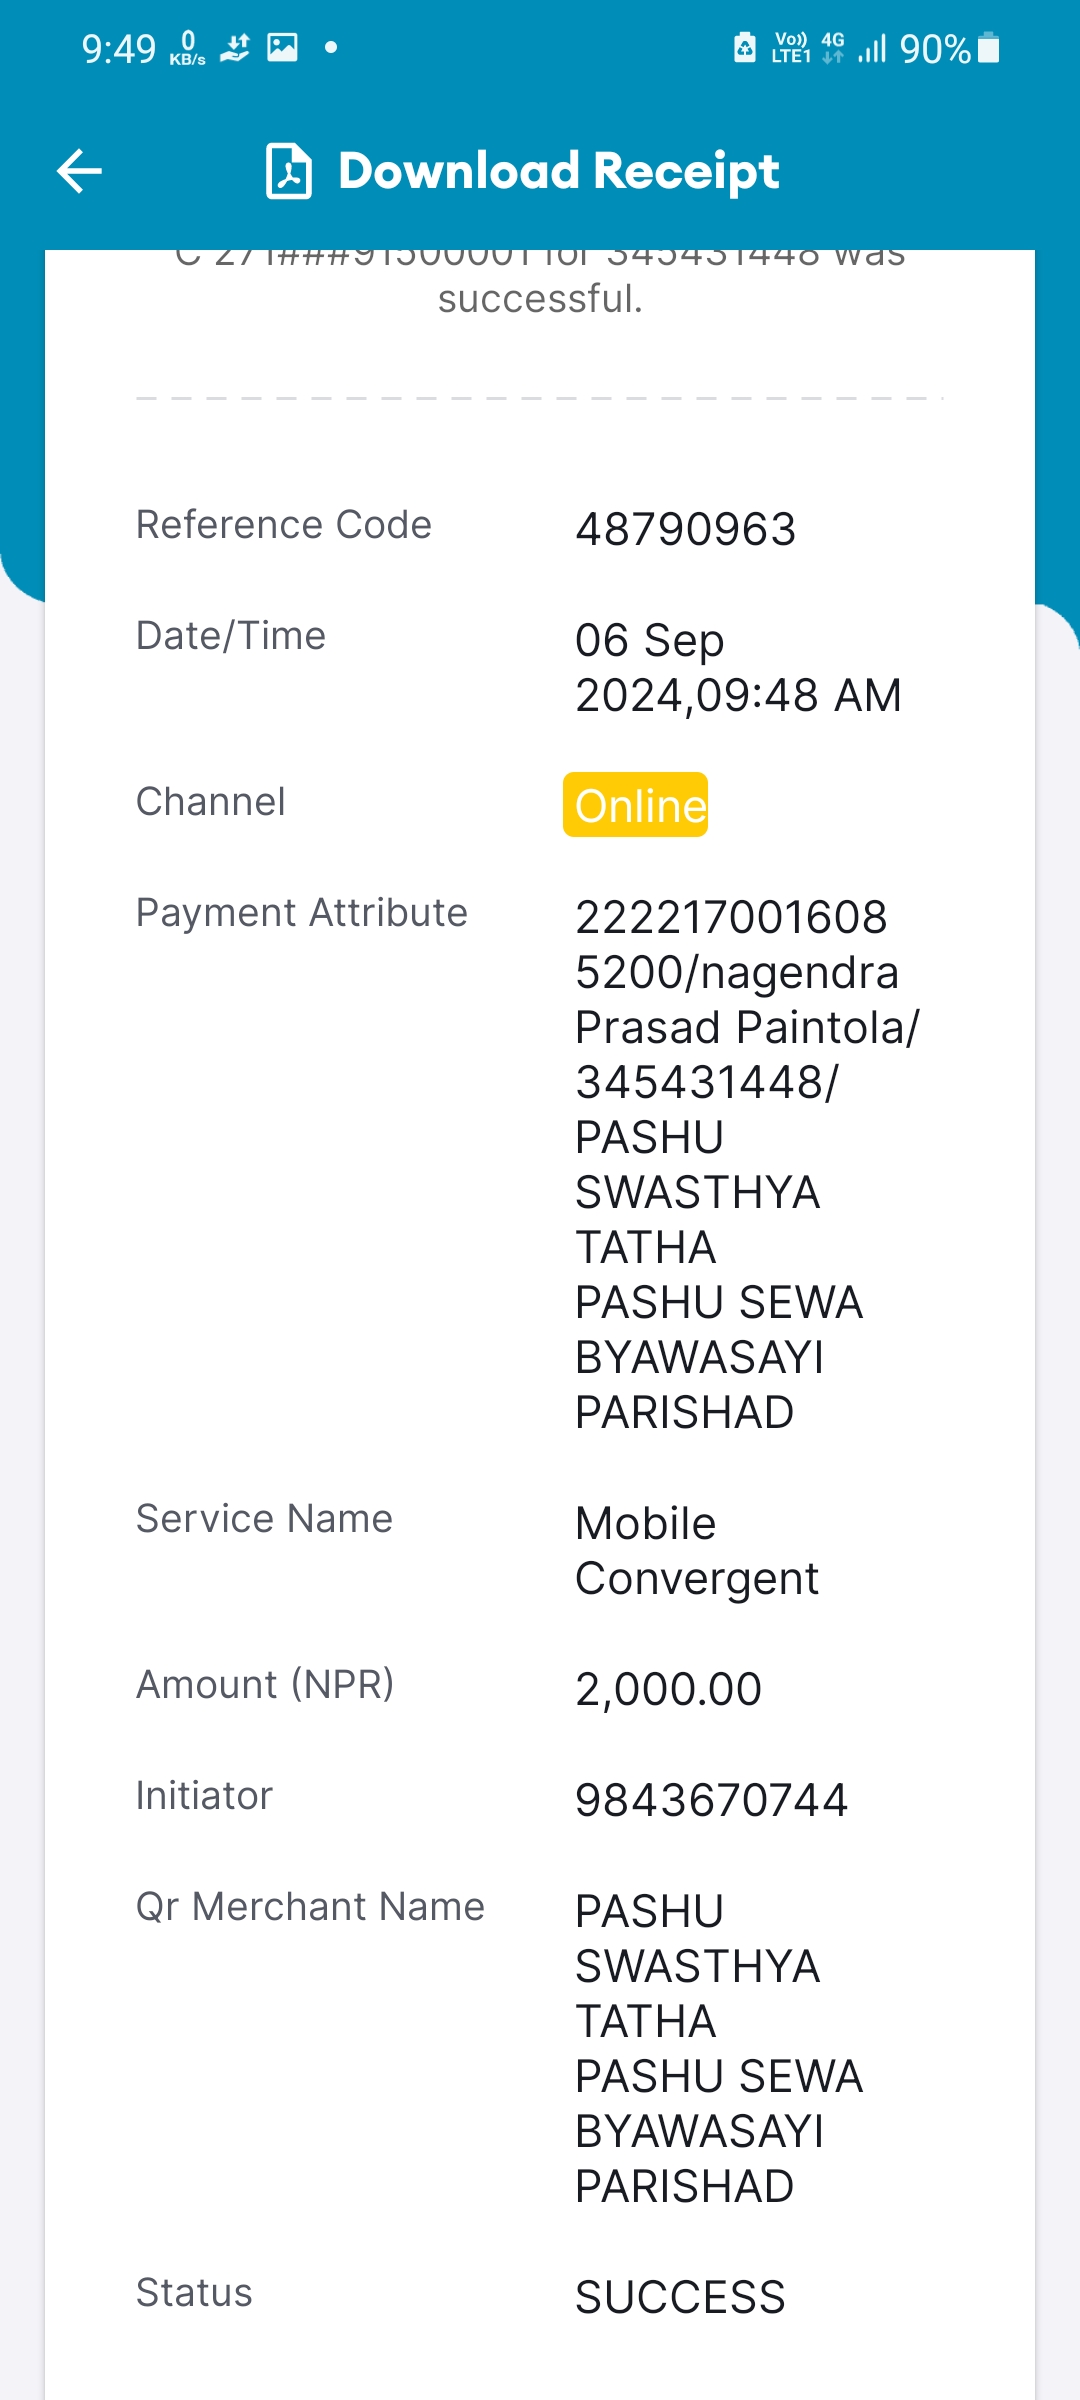Click the PDF document icon
Viewport: 1080px width, 2400px height.
289,171
